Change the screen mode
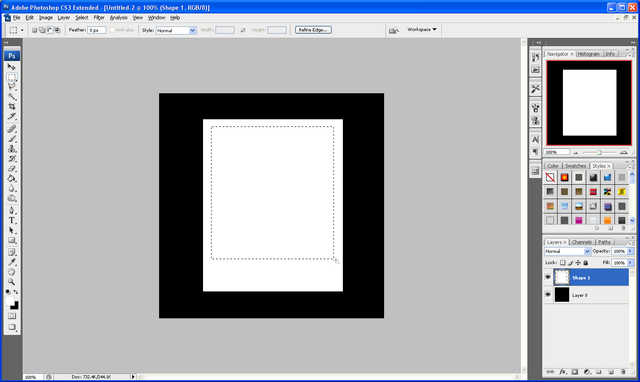640x382 pixels. 12,327
